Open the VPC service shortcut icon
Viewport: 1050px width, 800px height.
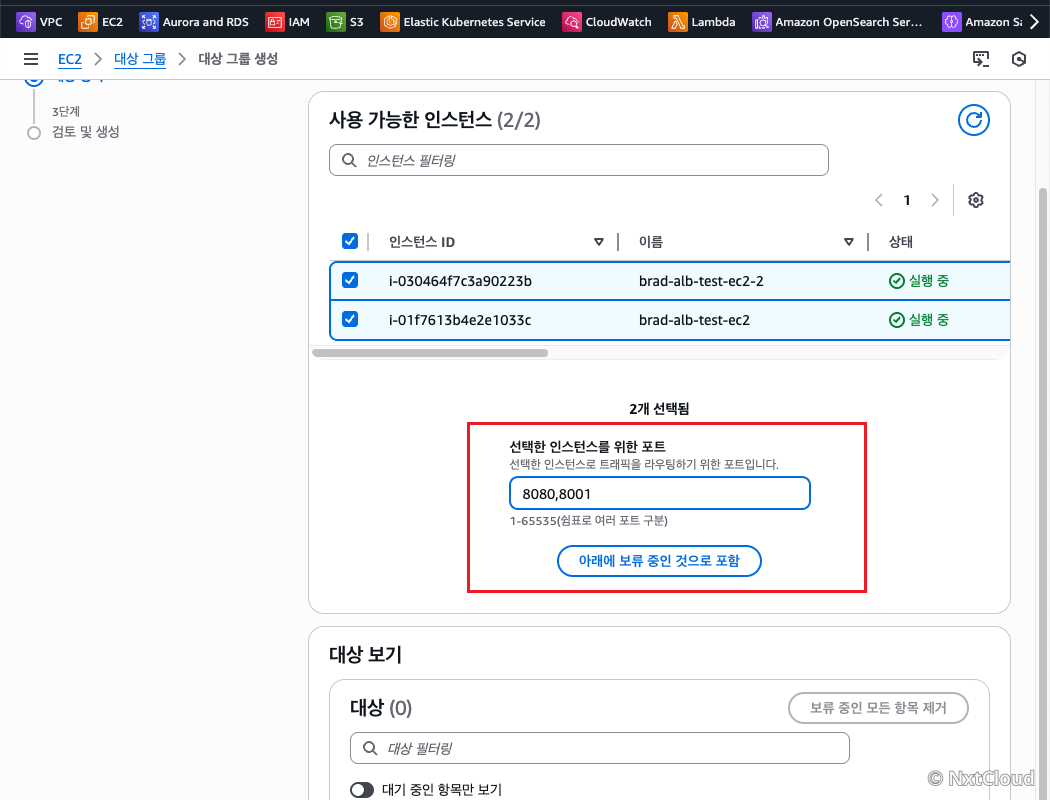click(25, 22)
